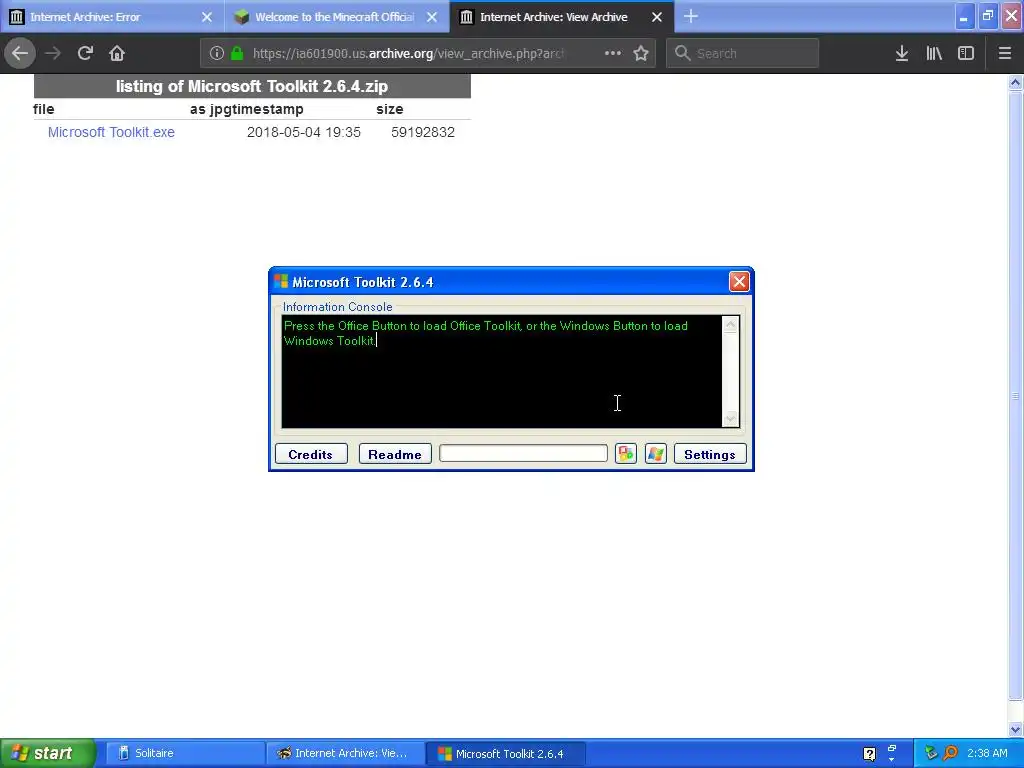1024x768 pixels.
Task: Close the Internet Archive: Error tab
Action: pos(207,17)
